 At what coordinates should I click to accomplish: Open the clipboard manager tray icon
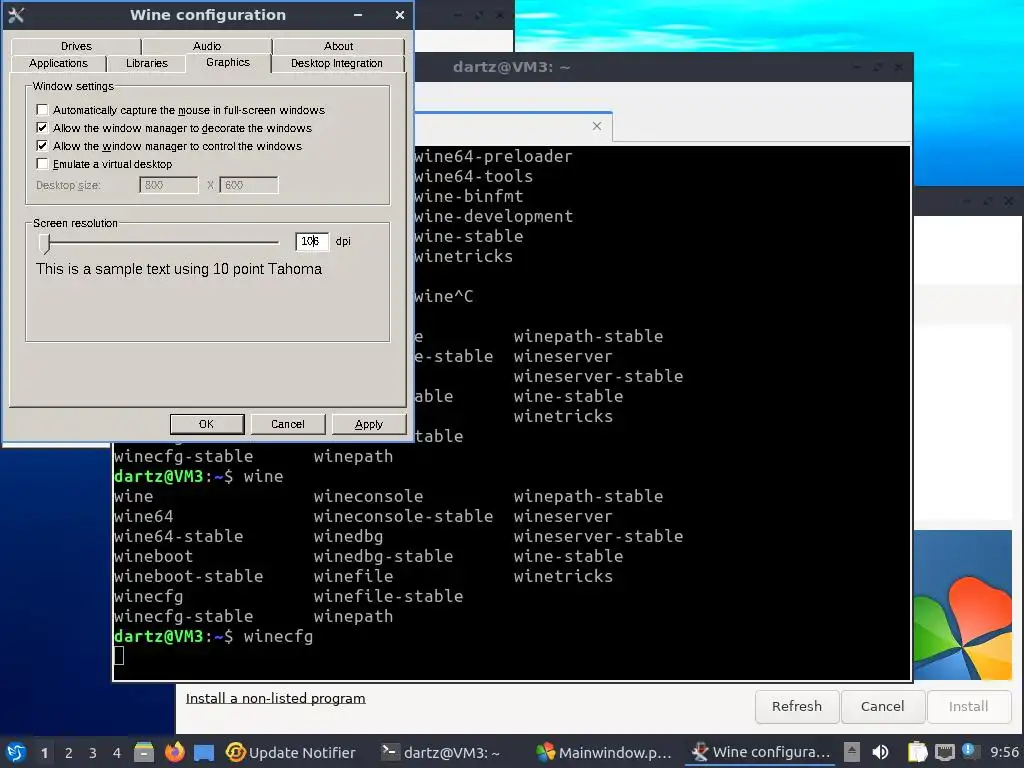coord(917,752)
